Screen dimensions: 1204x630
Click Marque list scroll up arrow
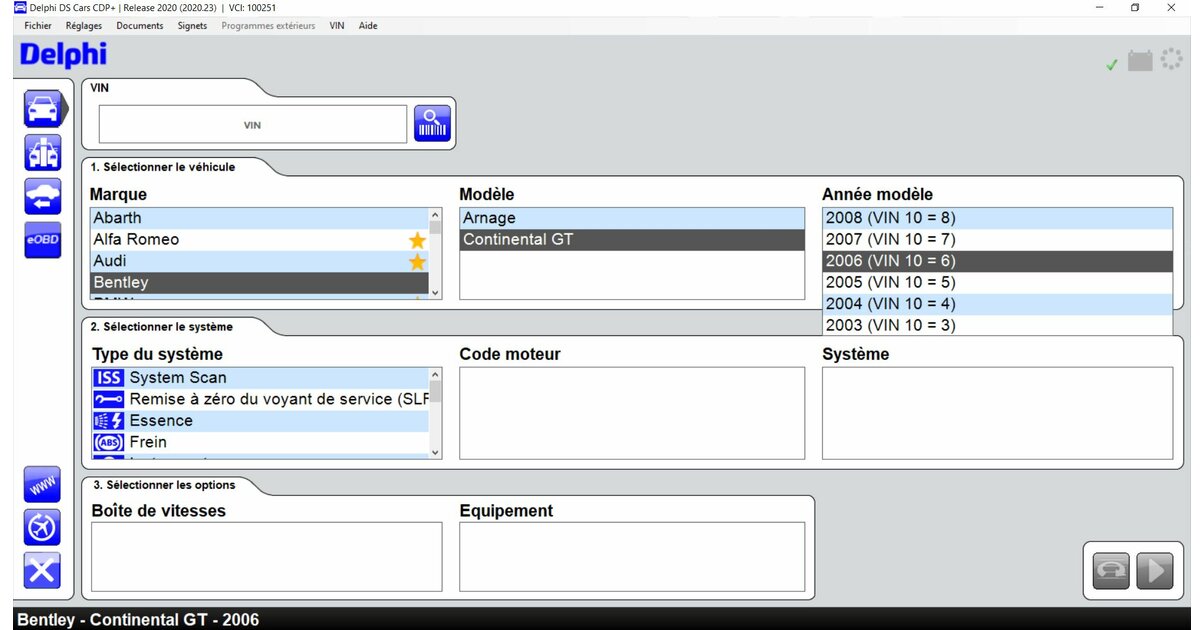click(x=435, y=214)
